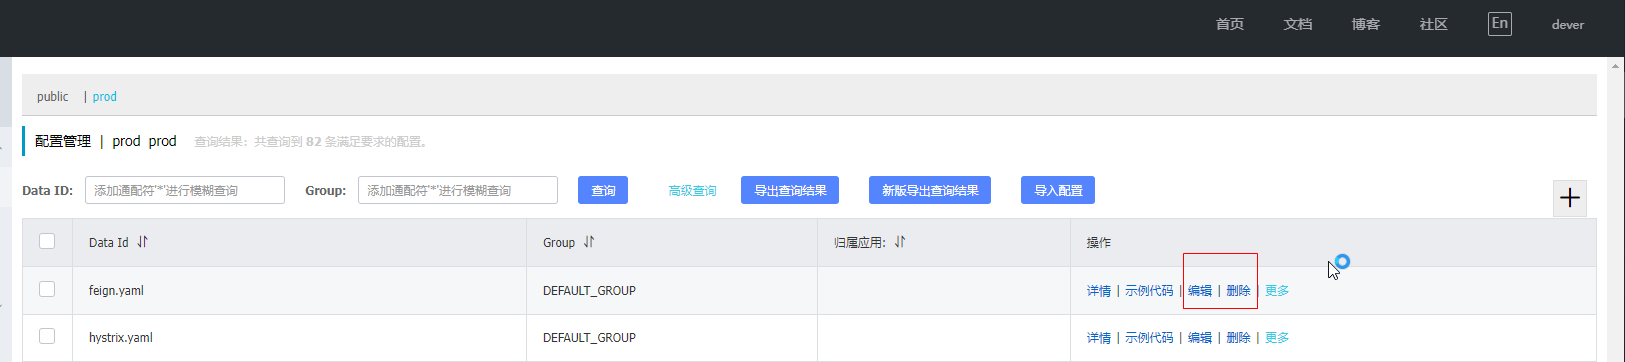The height and width of the screenshot is (362, 1625).
Task: Open 高级查询 advanced search
Action: tap(692, 191)
